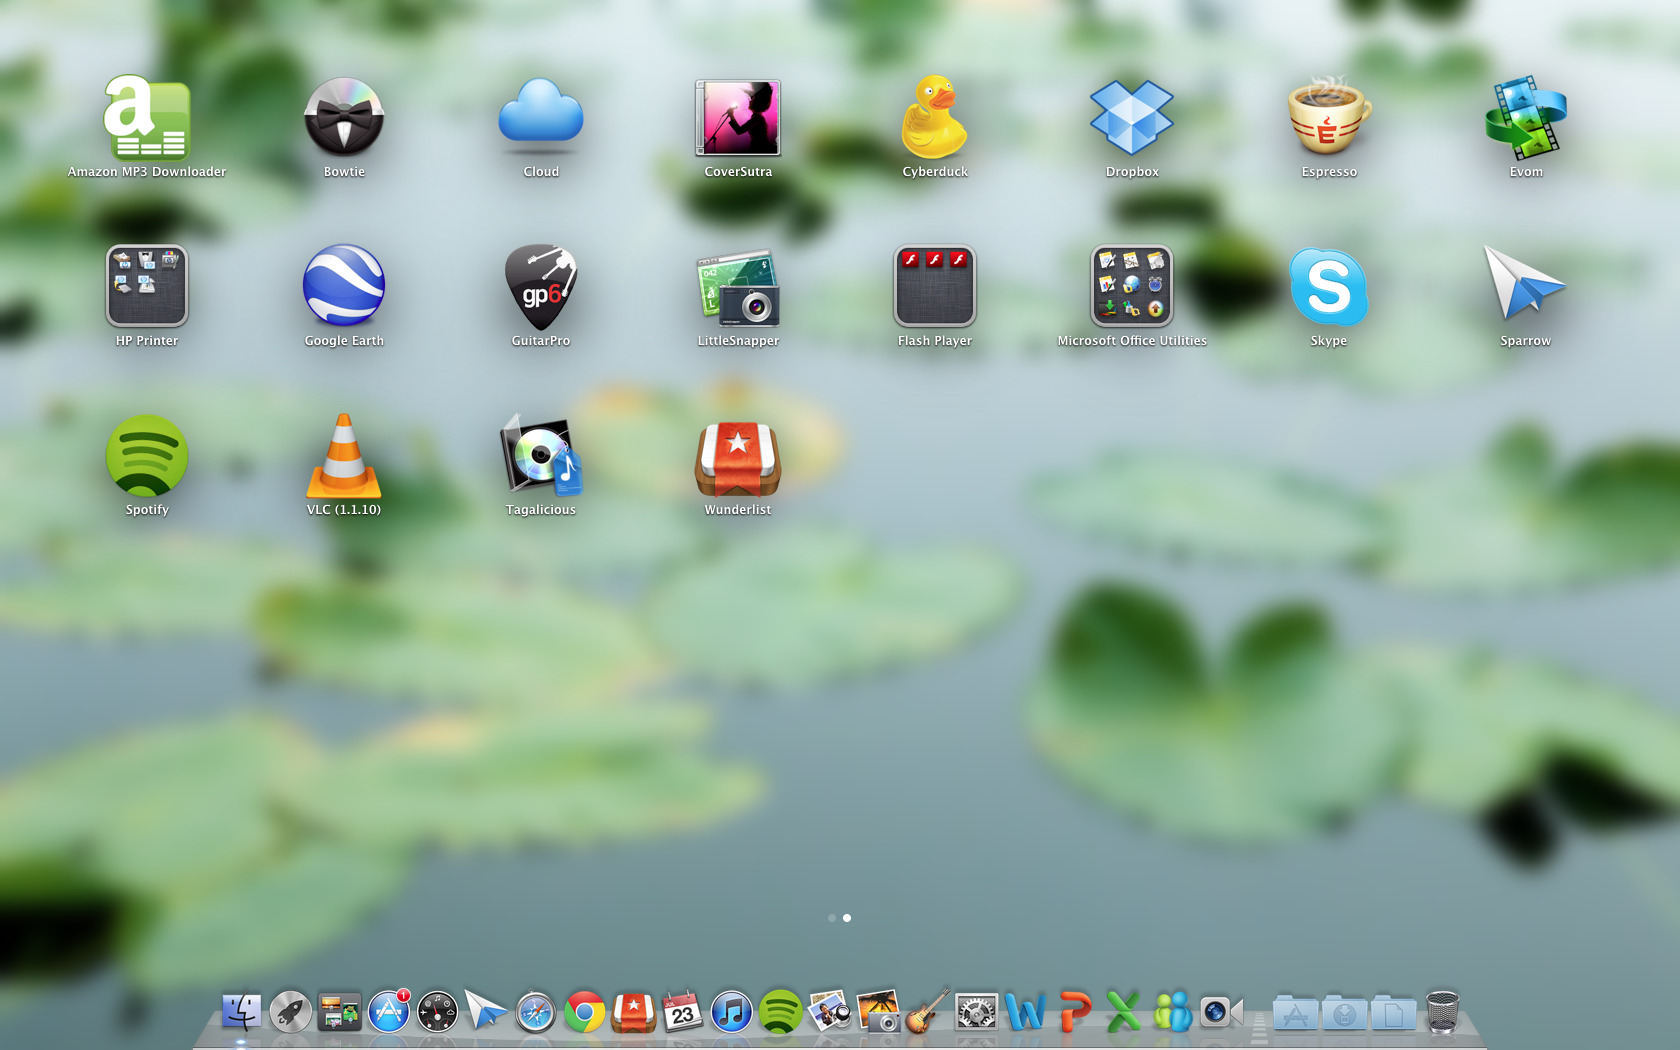
Task: Launch the Dropbox app
Action: click(x=1132, y=118)
